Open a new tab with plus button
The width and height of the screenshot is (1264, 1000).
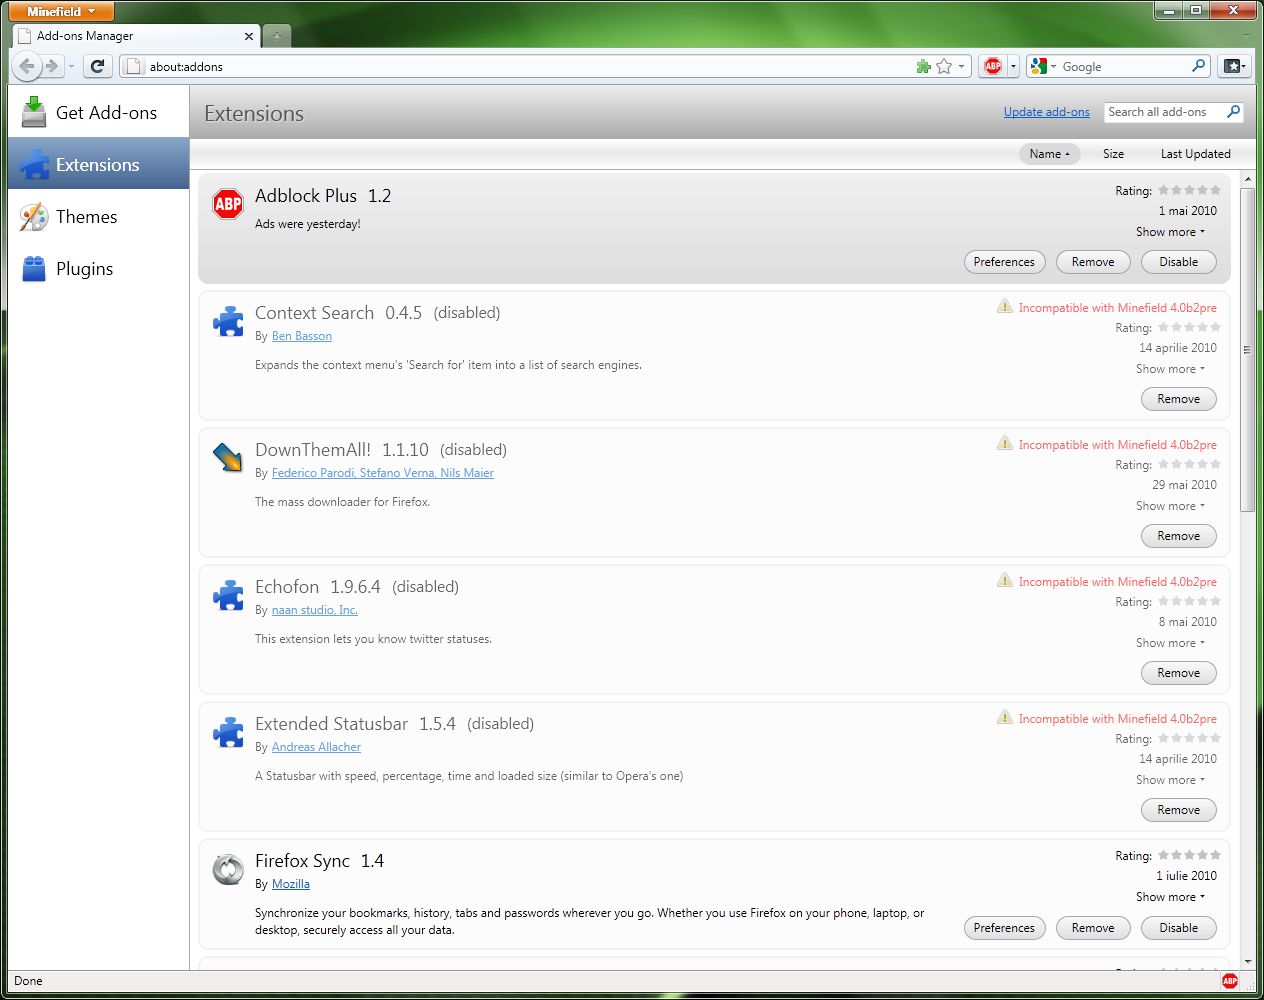coord(276,36)
